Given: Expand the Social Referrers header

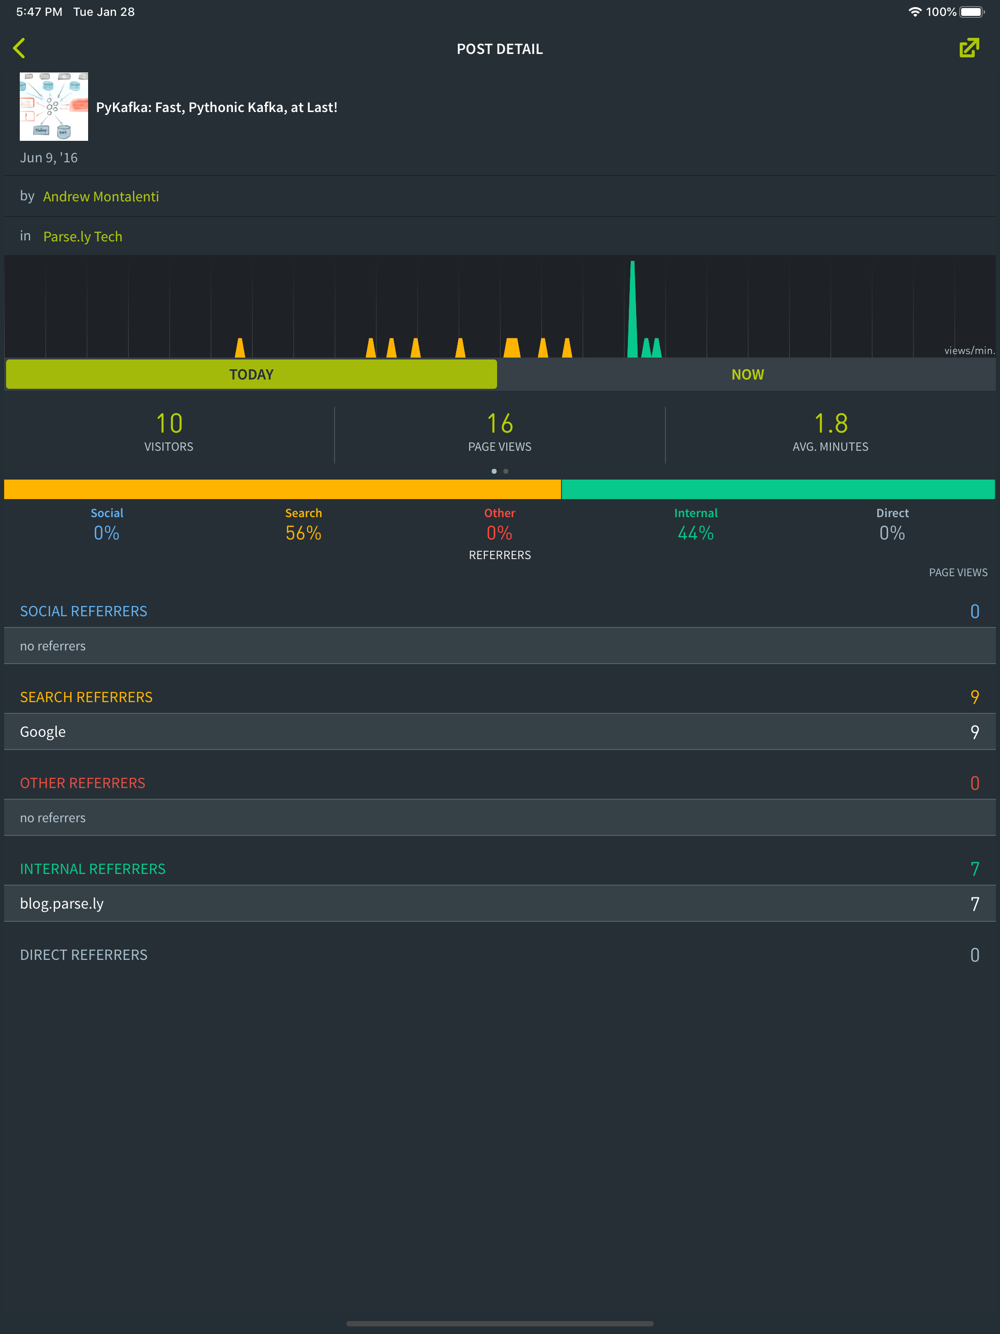Looking at the screenshot, I should [x=84, y=611].
